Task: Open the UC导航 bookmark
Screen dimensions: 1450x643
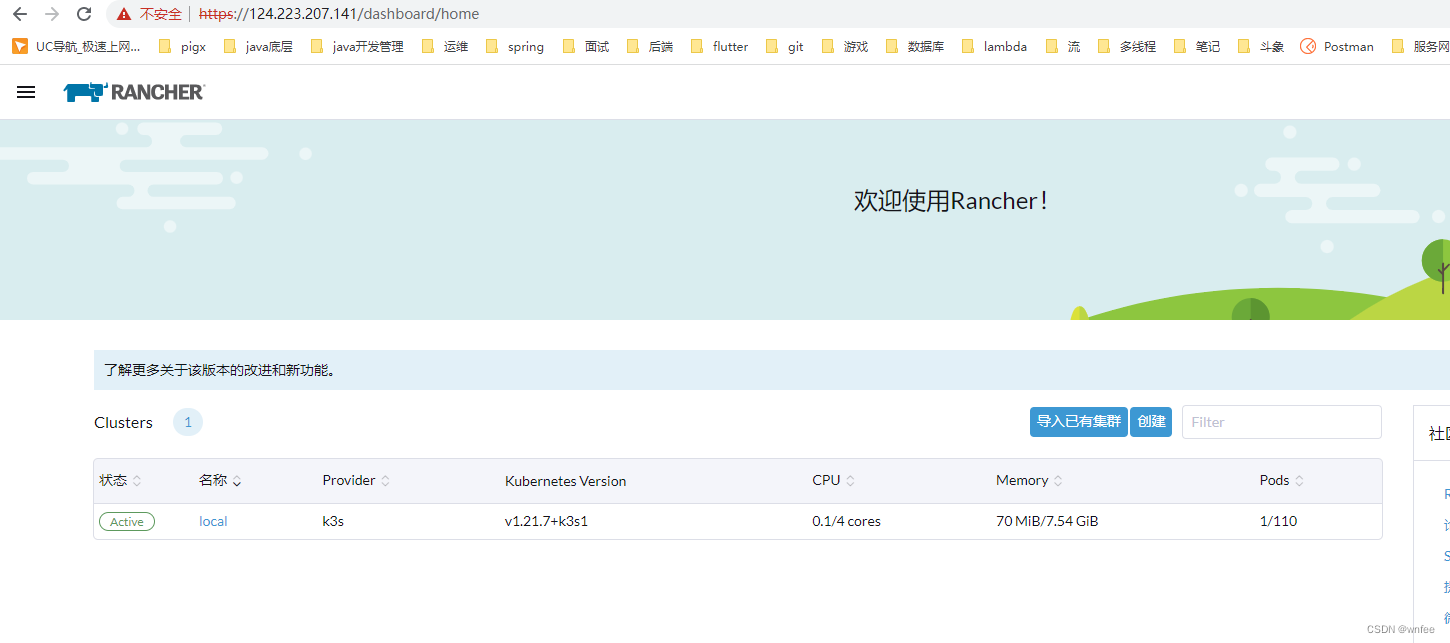Action: click(76, 46)
